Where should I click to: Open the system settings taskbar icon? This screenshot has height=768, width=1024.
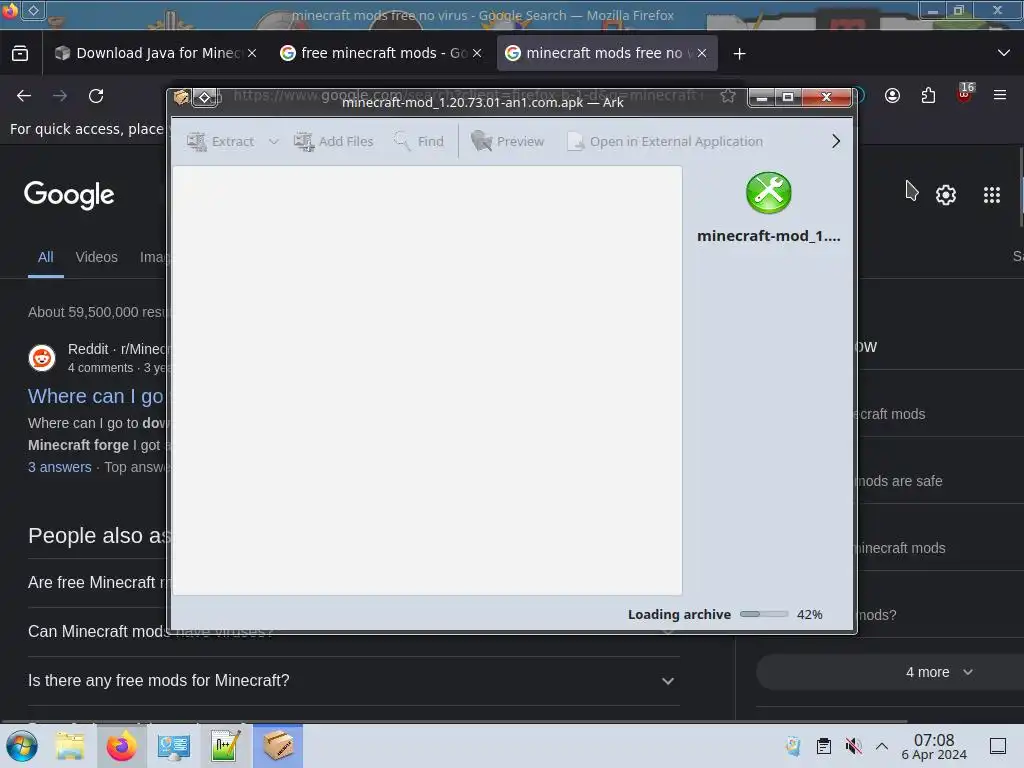174,746
